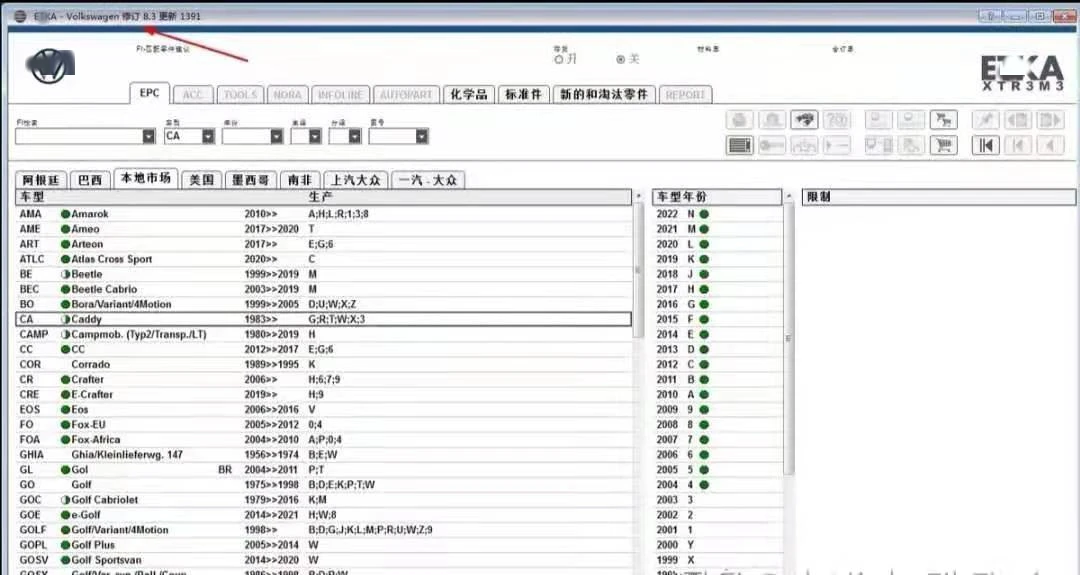This screenshot has width=1080, height=575.
Task: Switch to the 上汽大众 market tab
Action: 355,180
